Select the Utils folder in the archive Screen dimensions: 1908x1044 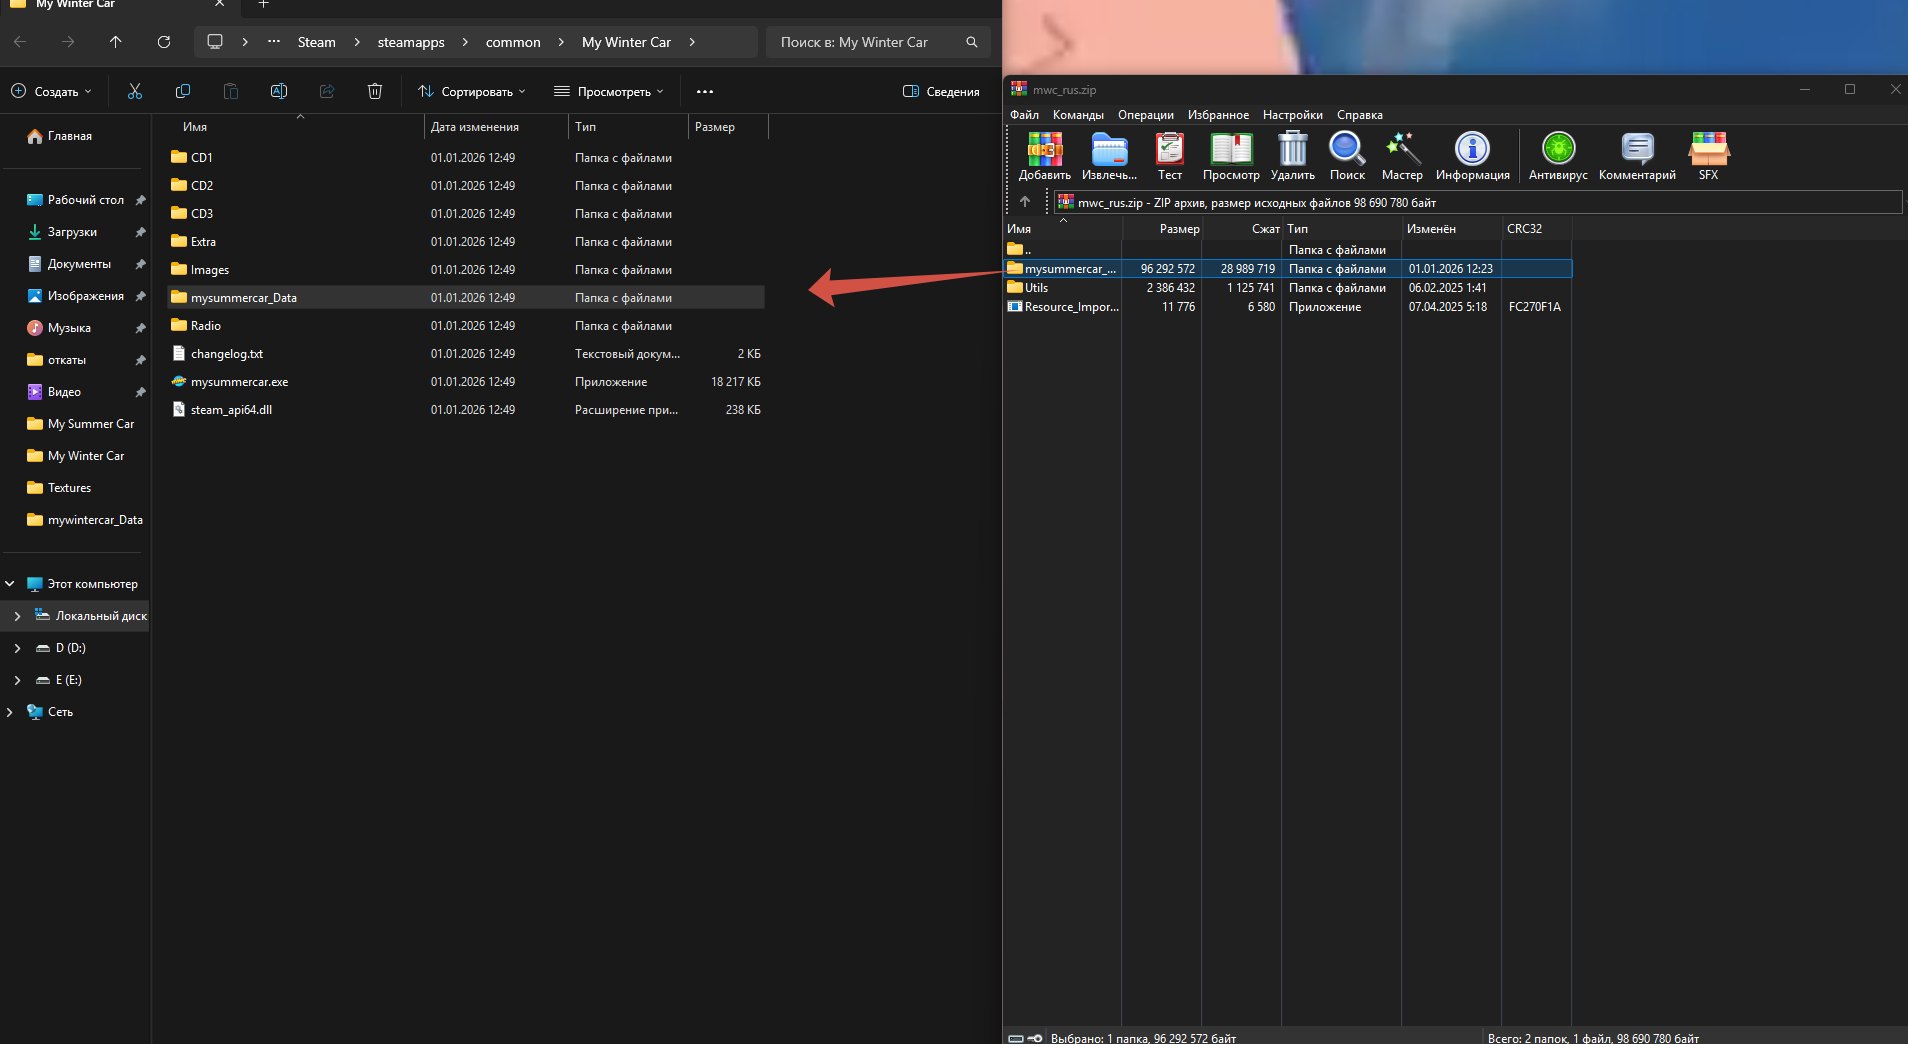[1037, 288]
